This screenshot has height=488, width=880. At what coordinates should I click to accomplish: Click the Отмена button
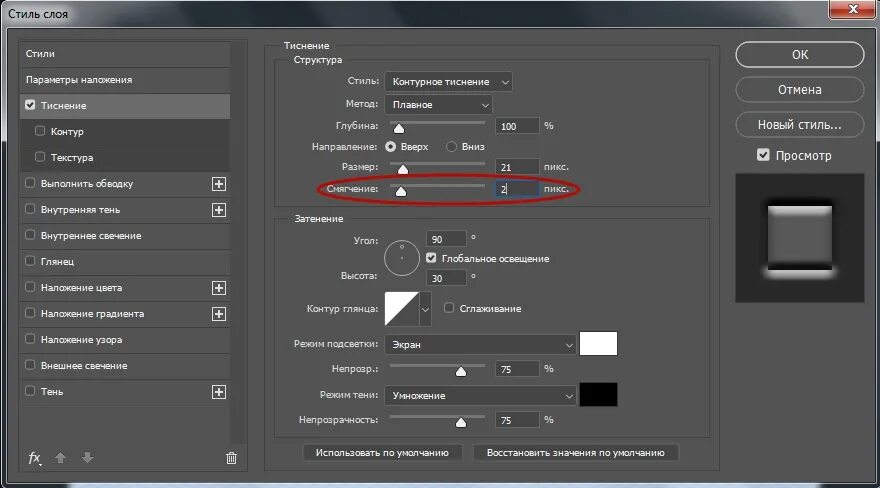pyautogui.click(x=800, y=90)
